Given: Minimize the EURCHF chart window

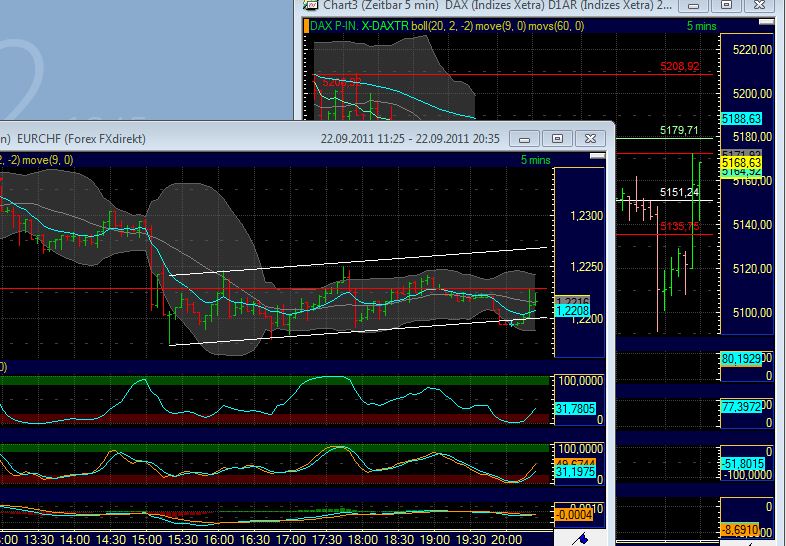Looking at the screenshot, I should [526, 138].
